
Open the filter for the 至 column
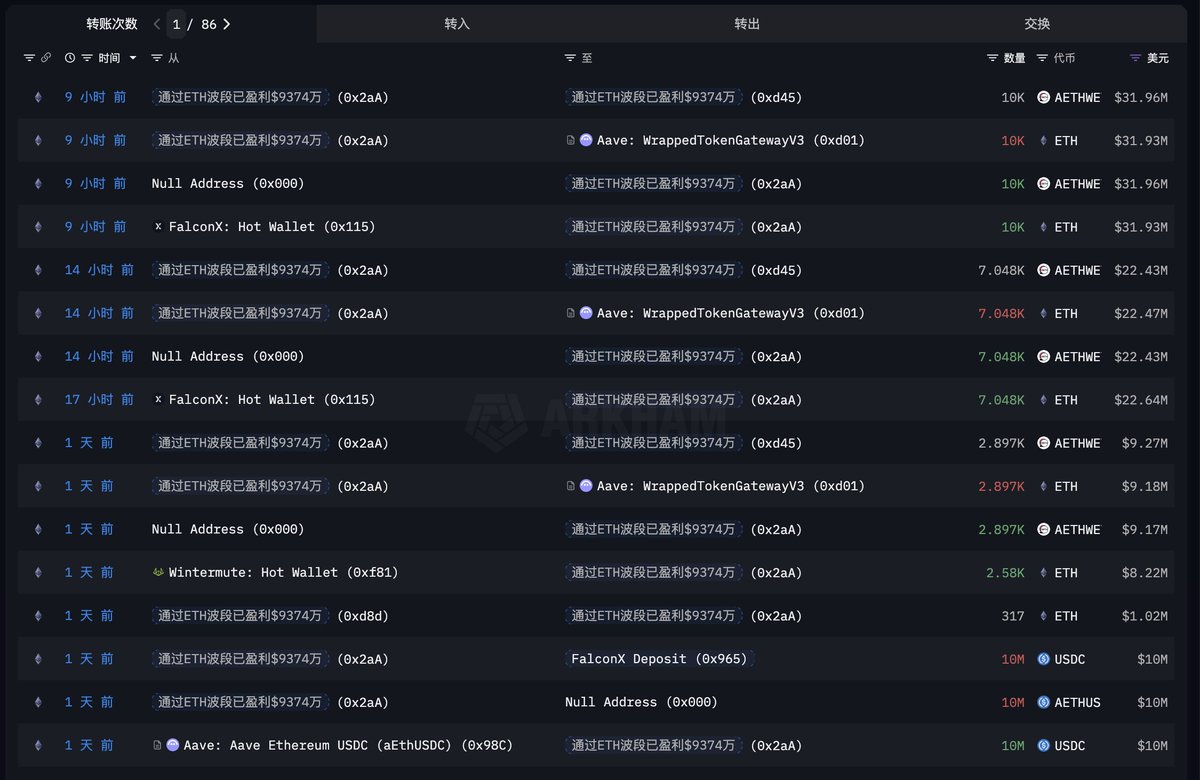pos(570,58)
